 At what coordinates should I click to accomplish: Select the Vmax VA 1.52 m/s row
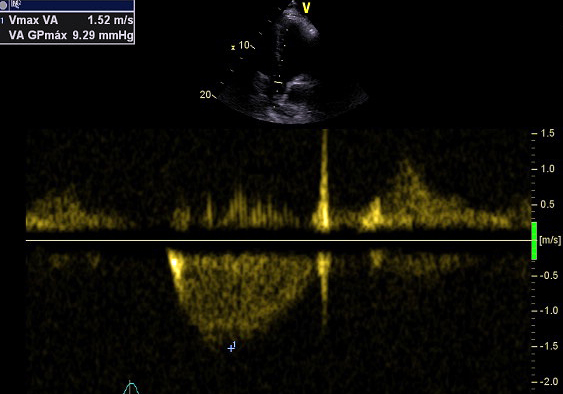67,20
